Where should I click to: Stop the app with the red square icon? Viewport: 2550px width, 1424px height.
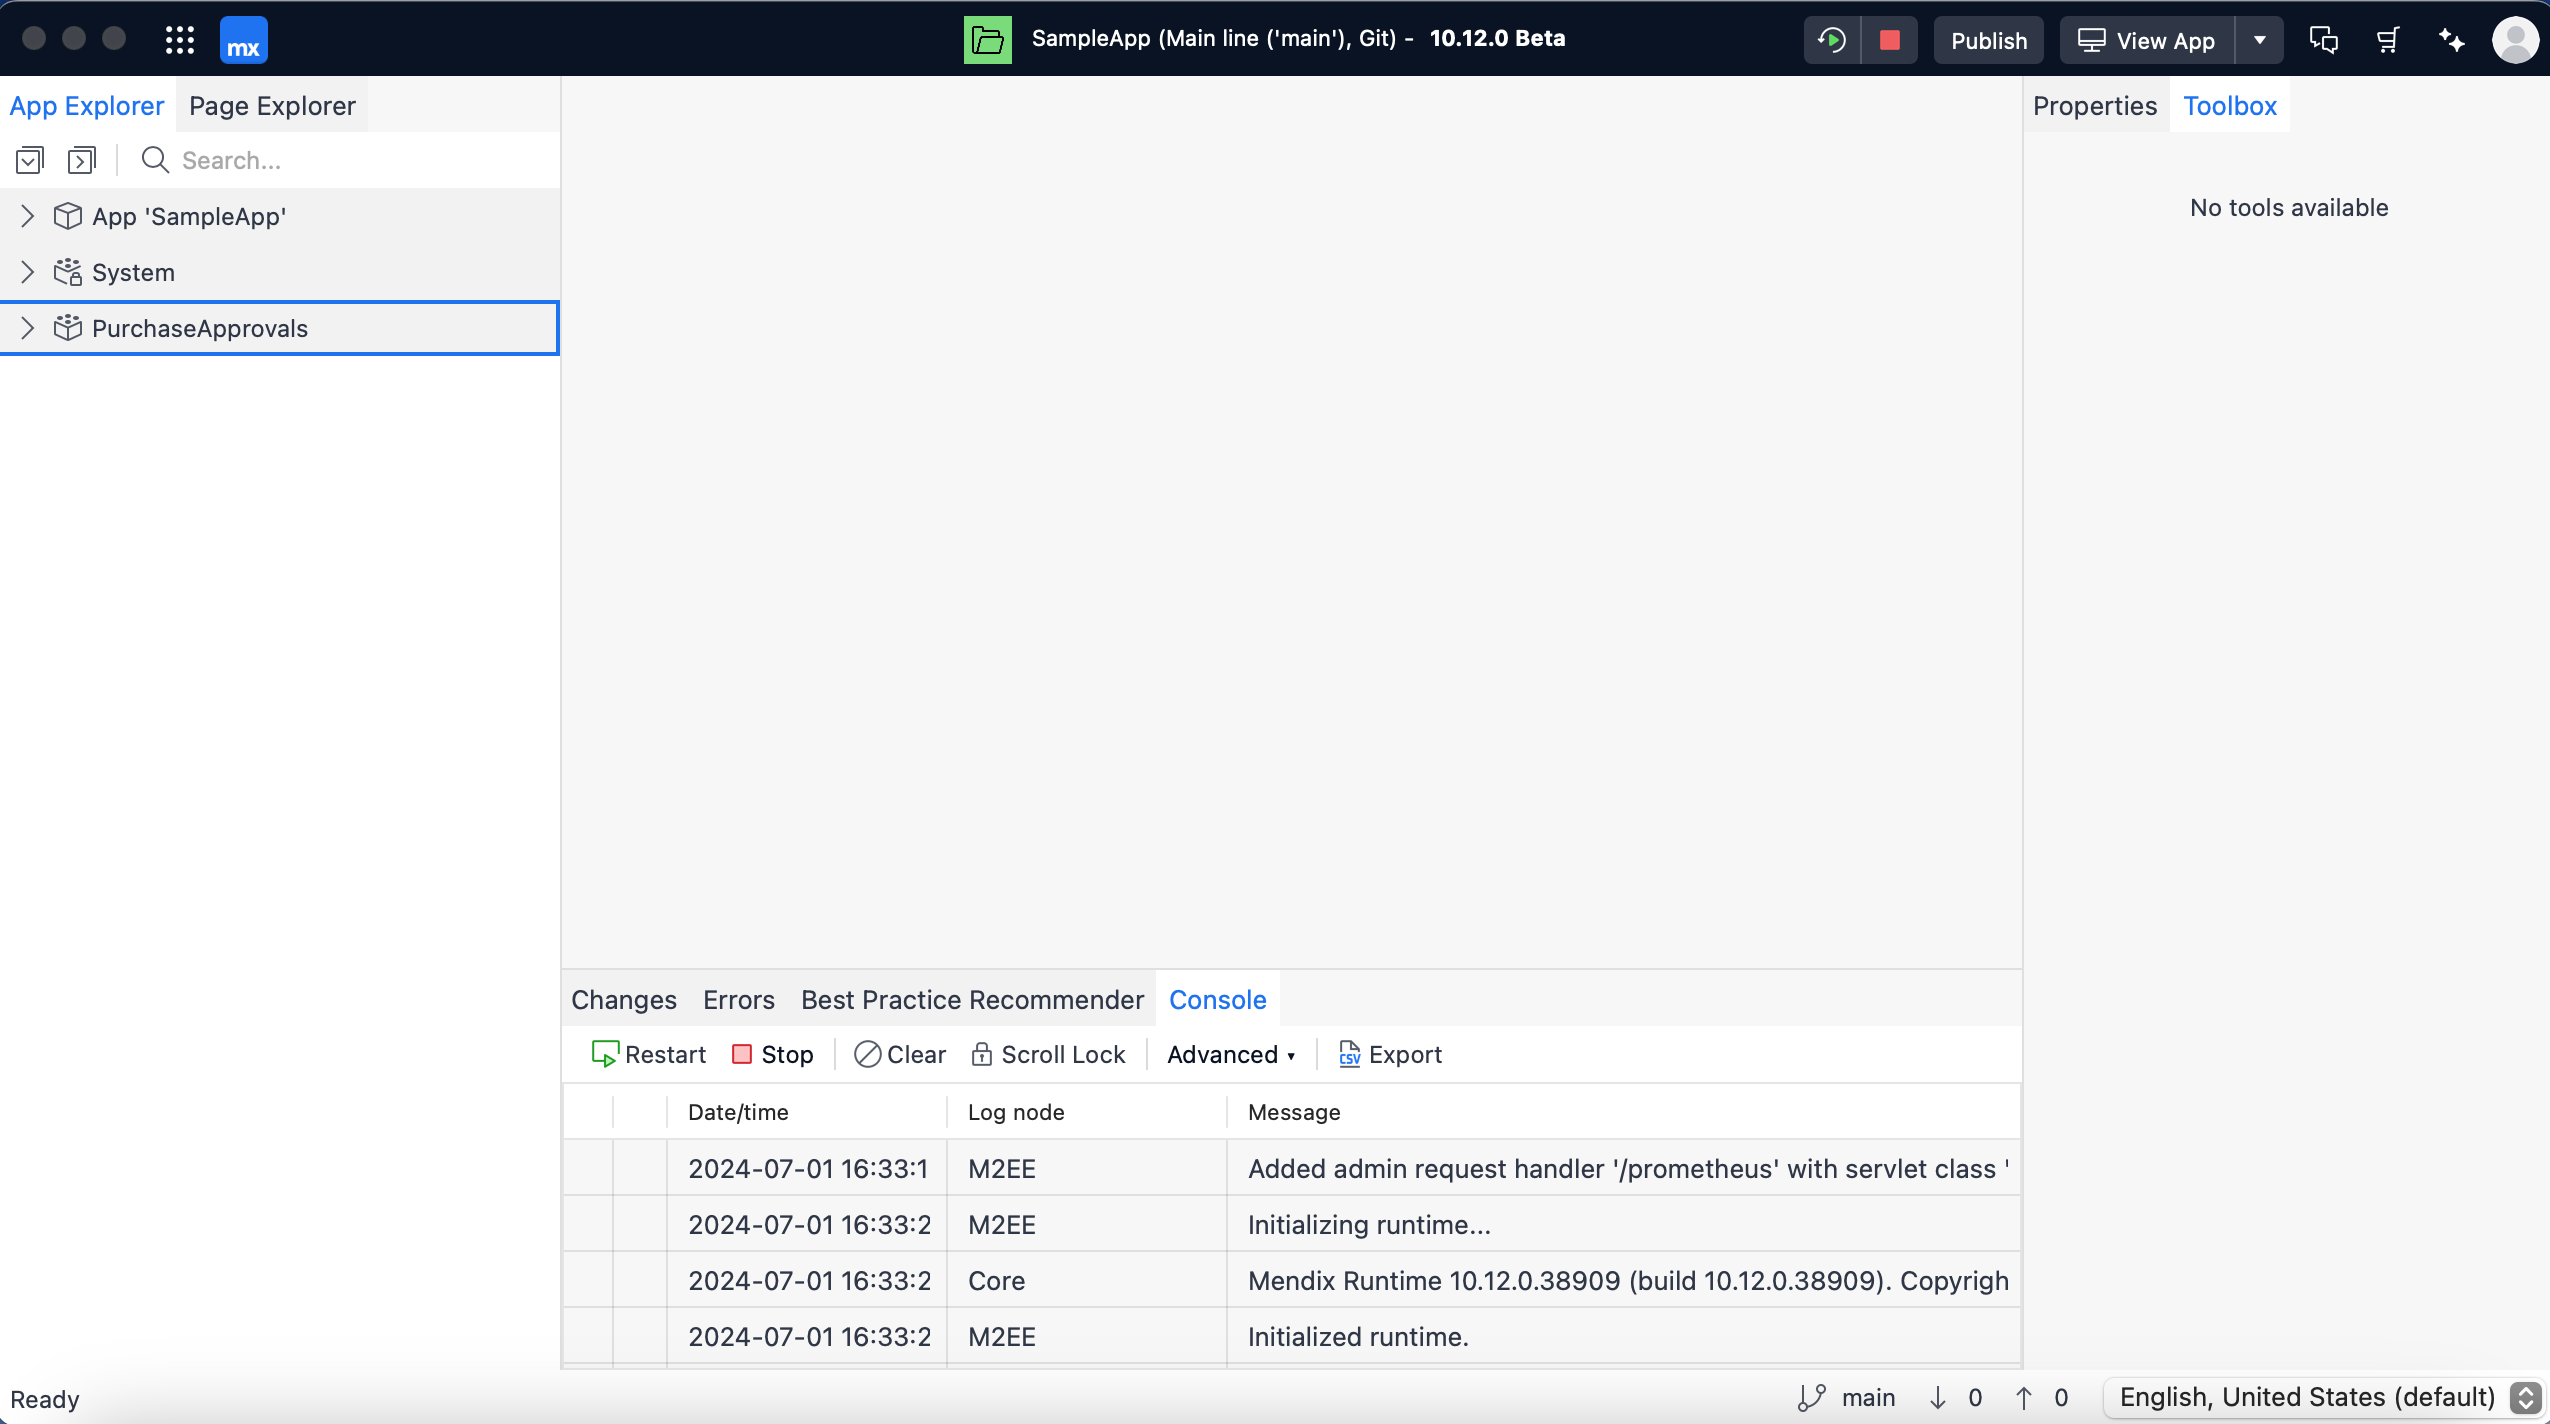click(x=1889, y=40)
